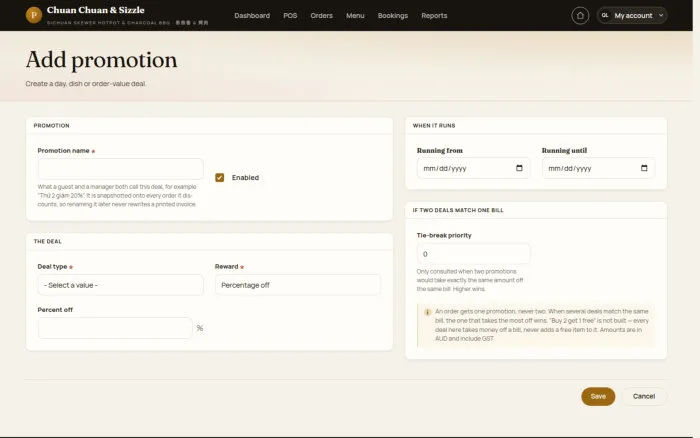The image size is (700, 438).
Task: View the Reports section
Action: (x=434, y=16)
